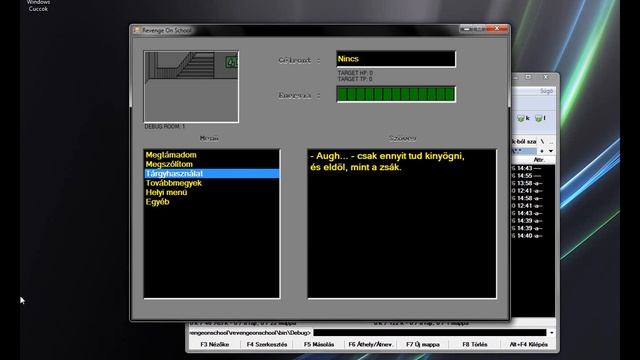Viewport: 640px width, 360px height.
Task: Close the Revenge On School window
Action: 497,29
